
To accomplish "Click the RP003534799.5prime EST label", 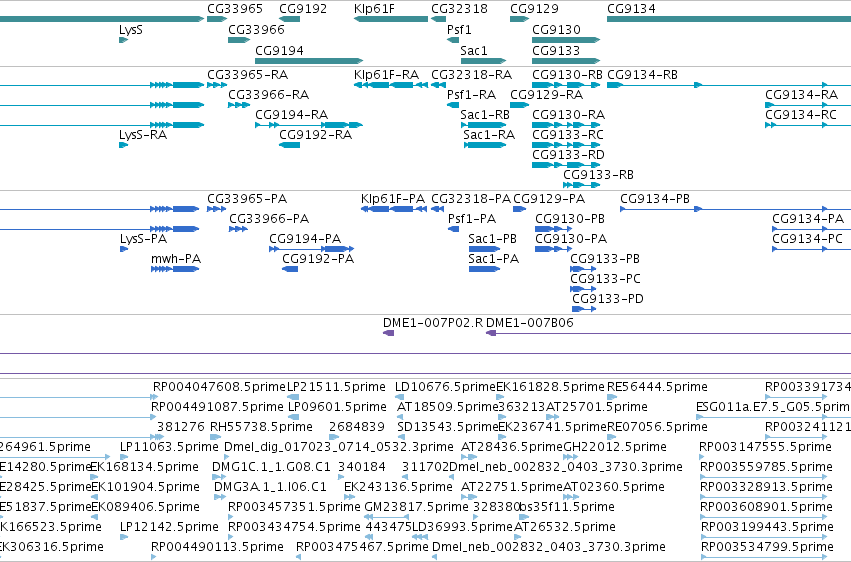I will click(x=767, y=547).
